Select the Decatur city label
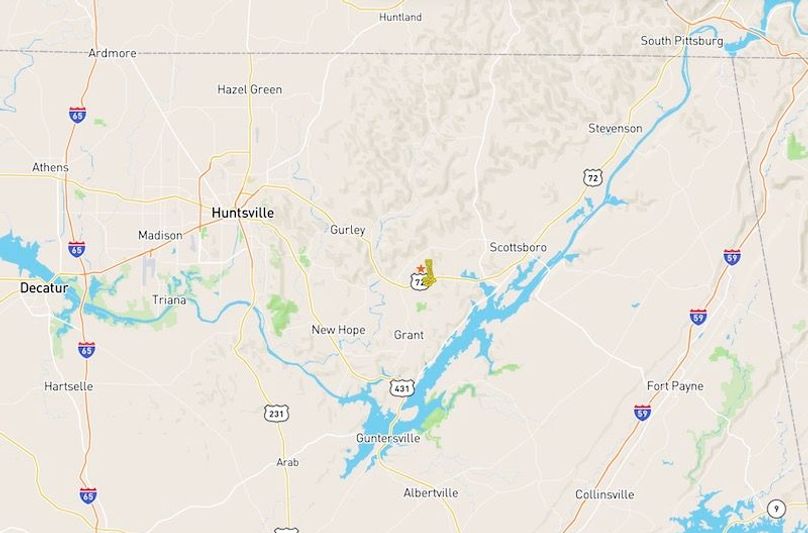The image size is (808, 533). point(44,288)
